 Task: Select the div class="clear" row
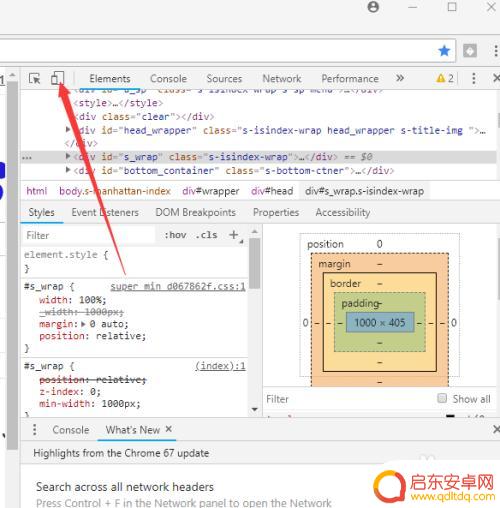pos(144,117)
